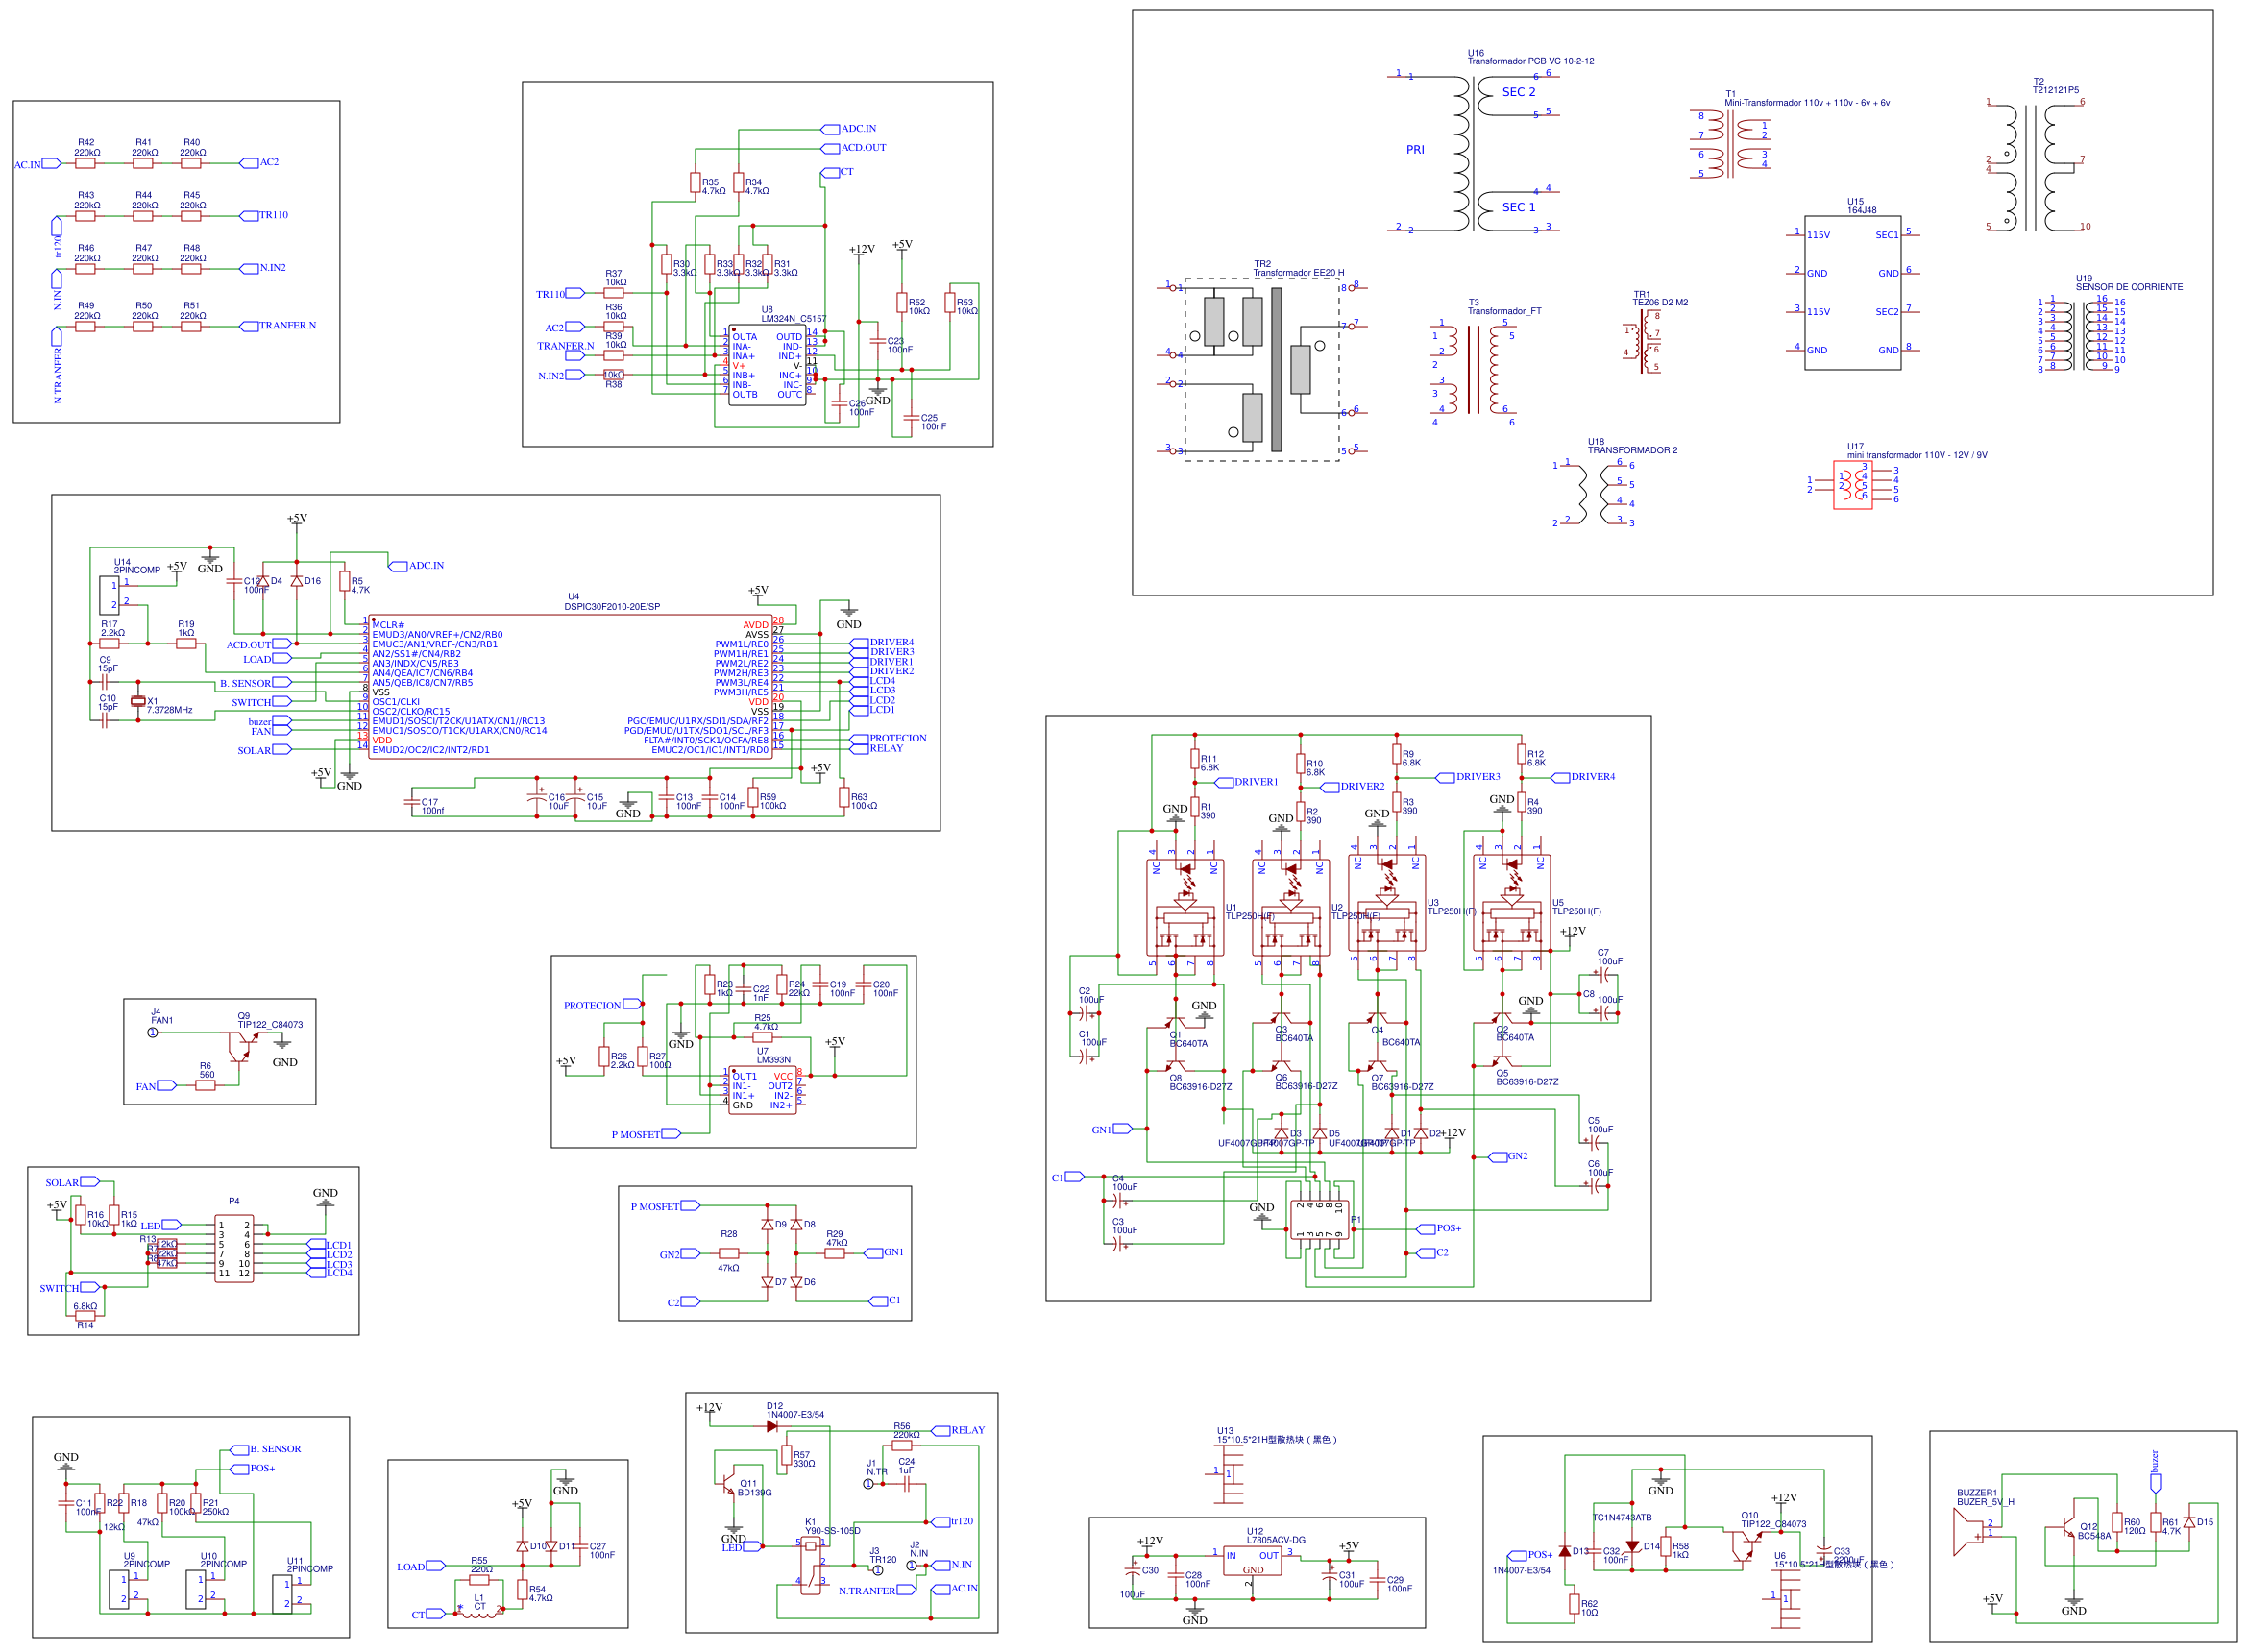Click the P4 12-pin header connector

[233, 1249]
